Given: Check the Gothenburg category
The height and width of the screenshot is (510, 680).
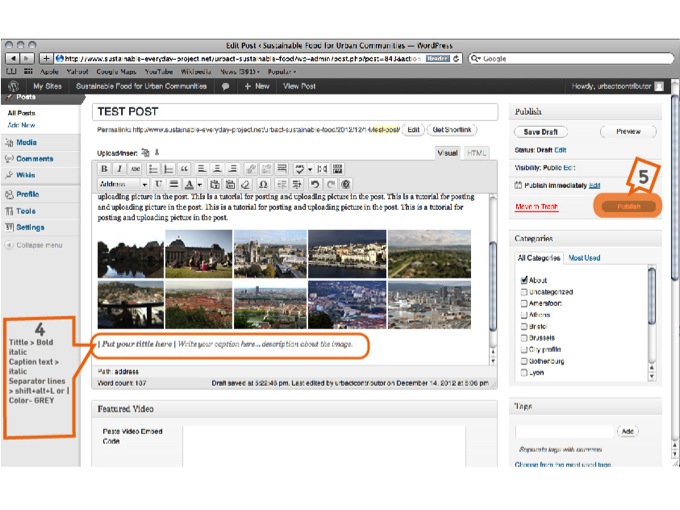Looking at the screenshot, I should coord(524,361).
